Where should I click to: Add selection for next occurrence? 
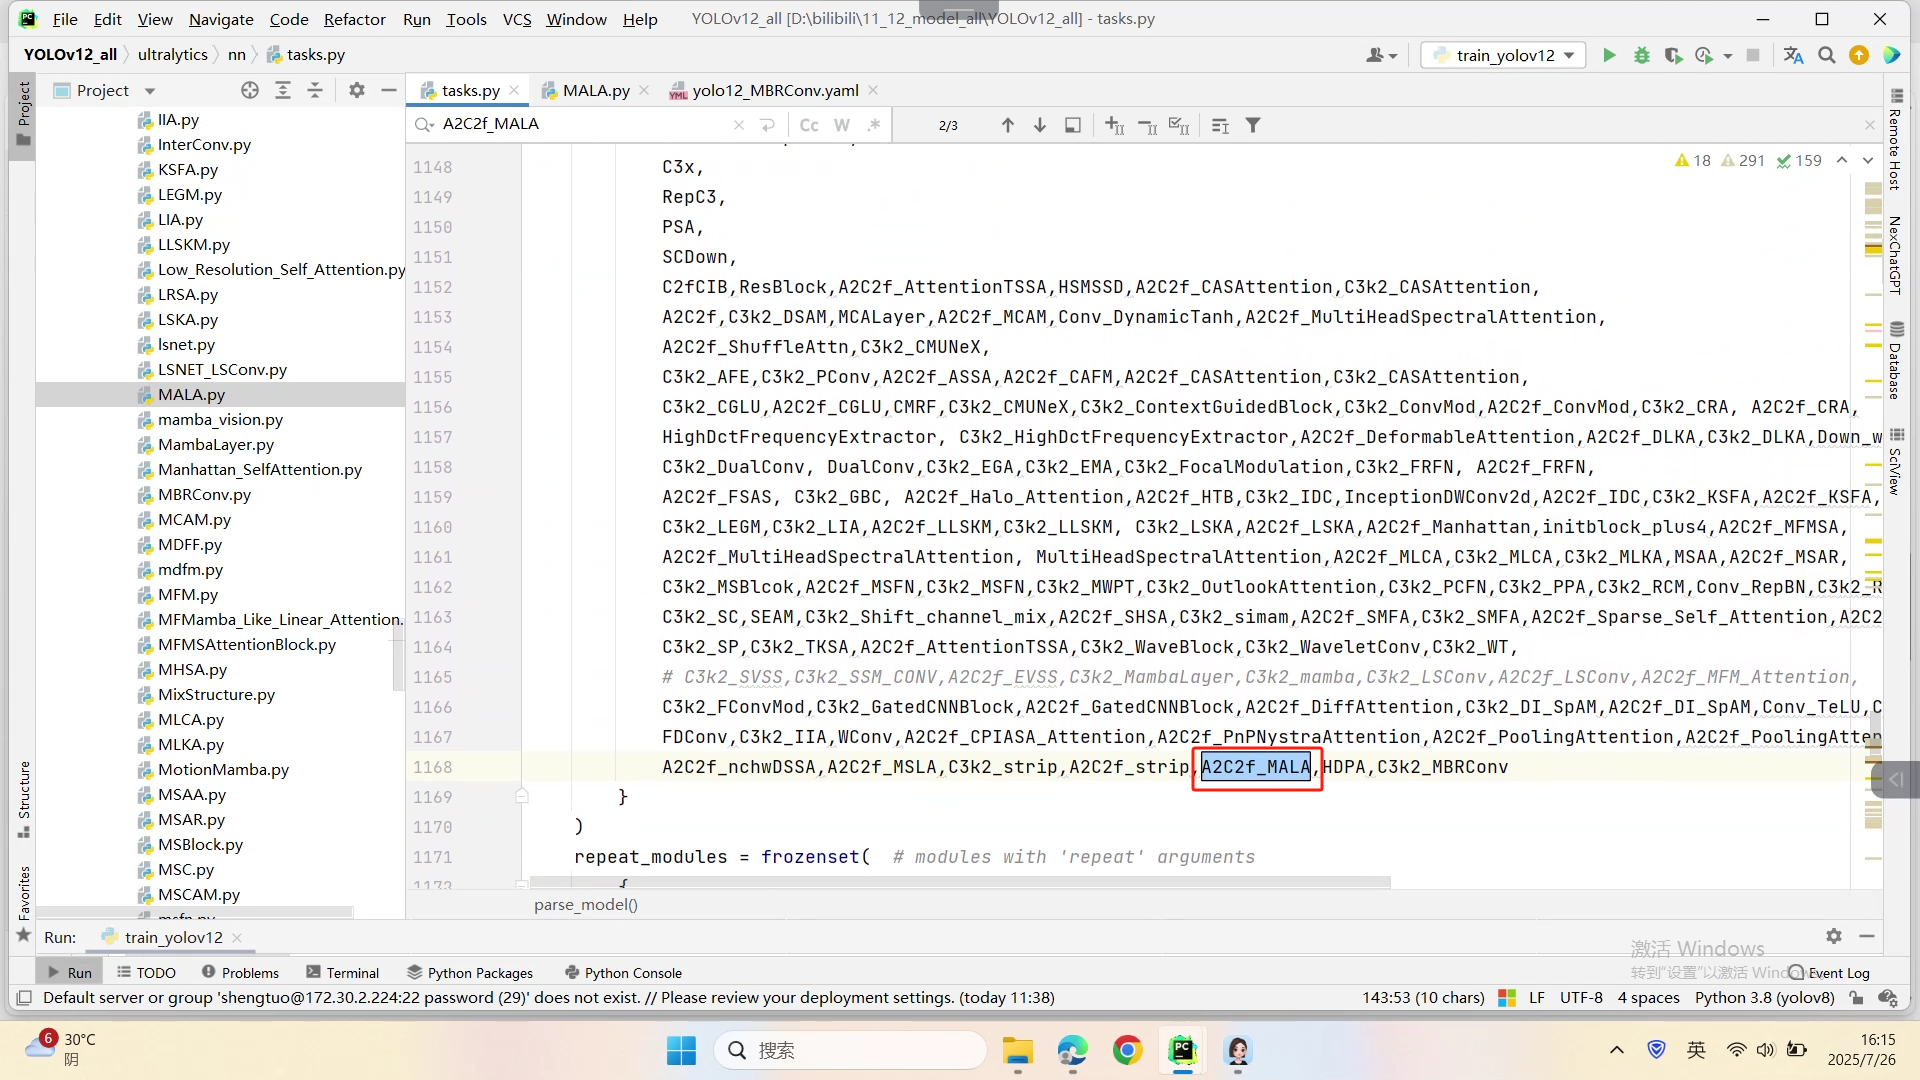[1115, 125]
